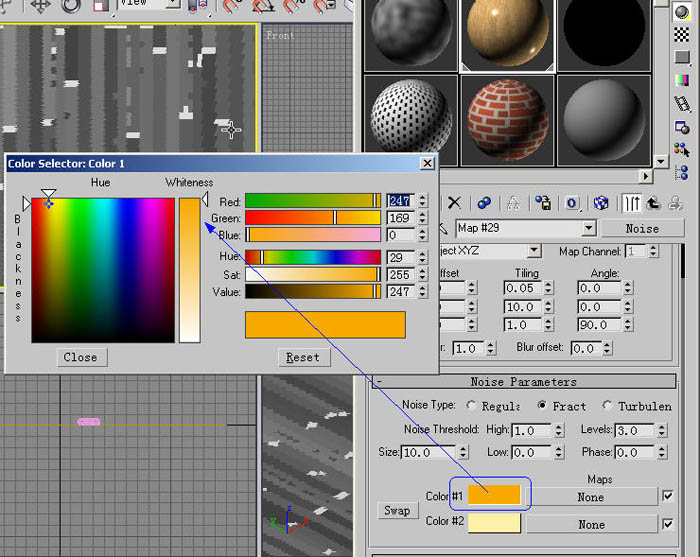Click the Make Unique icon

[514, 203]
